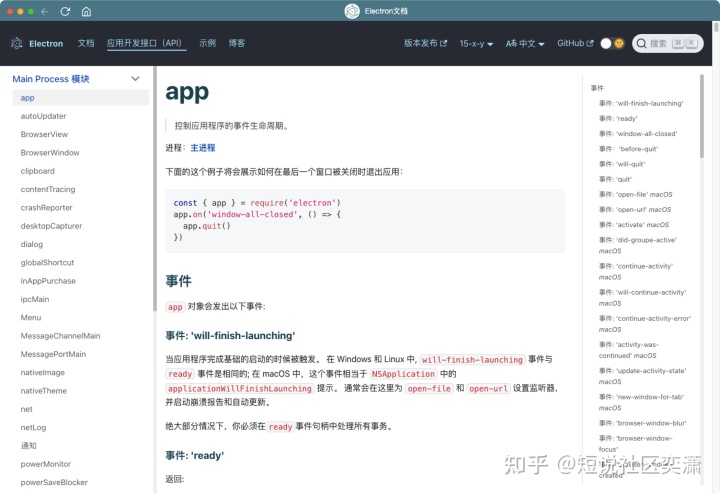The height and width of the screenshot is (494, 720).
Task: Toggle dark mode switch
Action: pyautogui.click(x=613, y=43)
